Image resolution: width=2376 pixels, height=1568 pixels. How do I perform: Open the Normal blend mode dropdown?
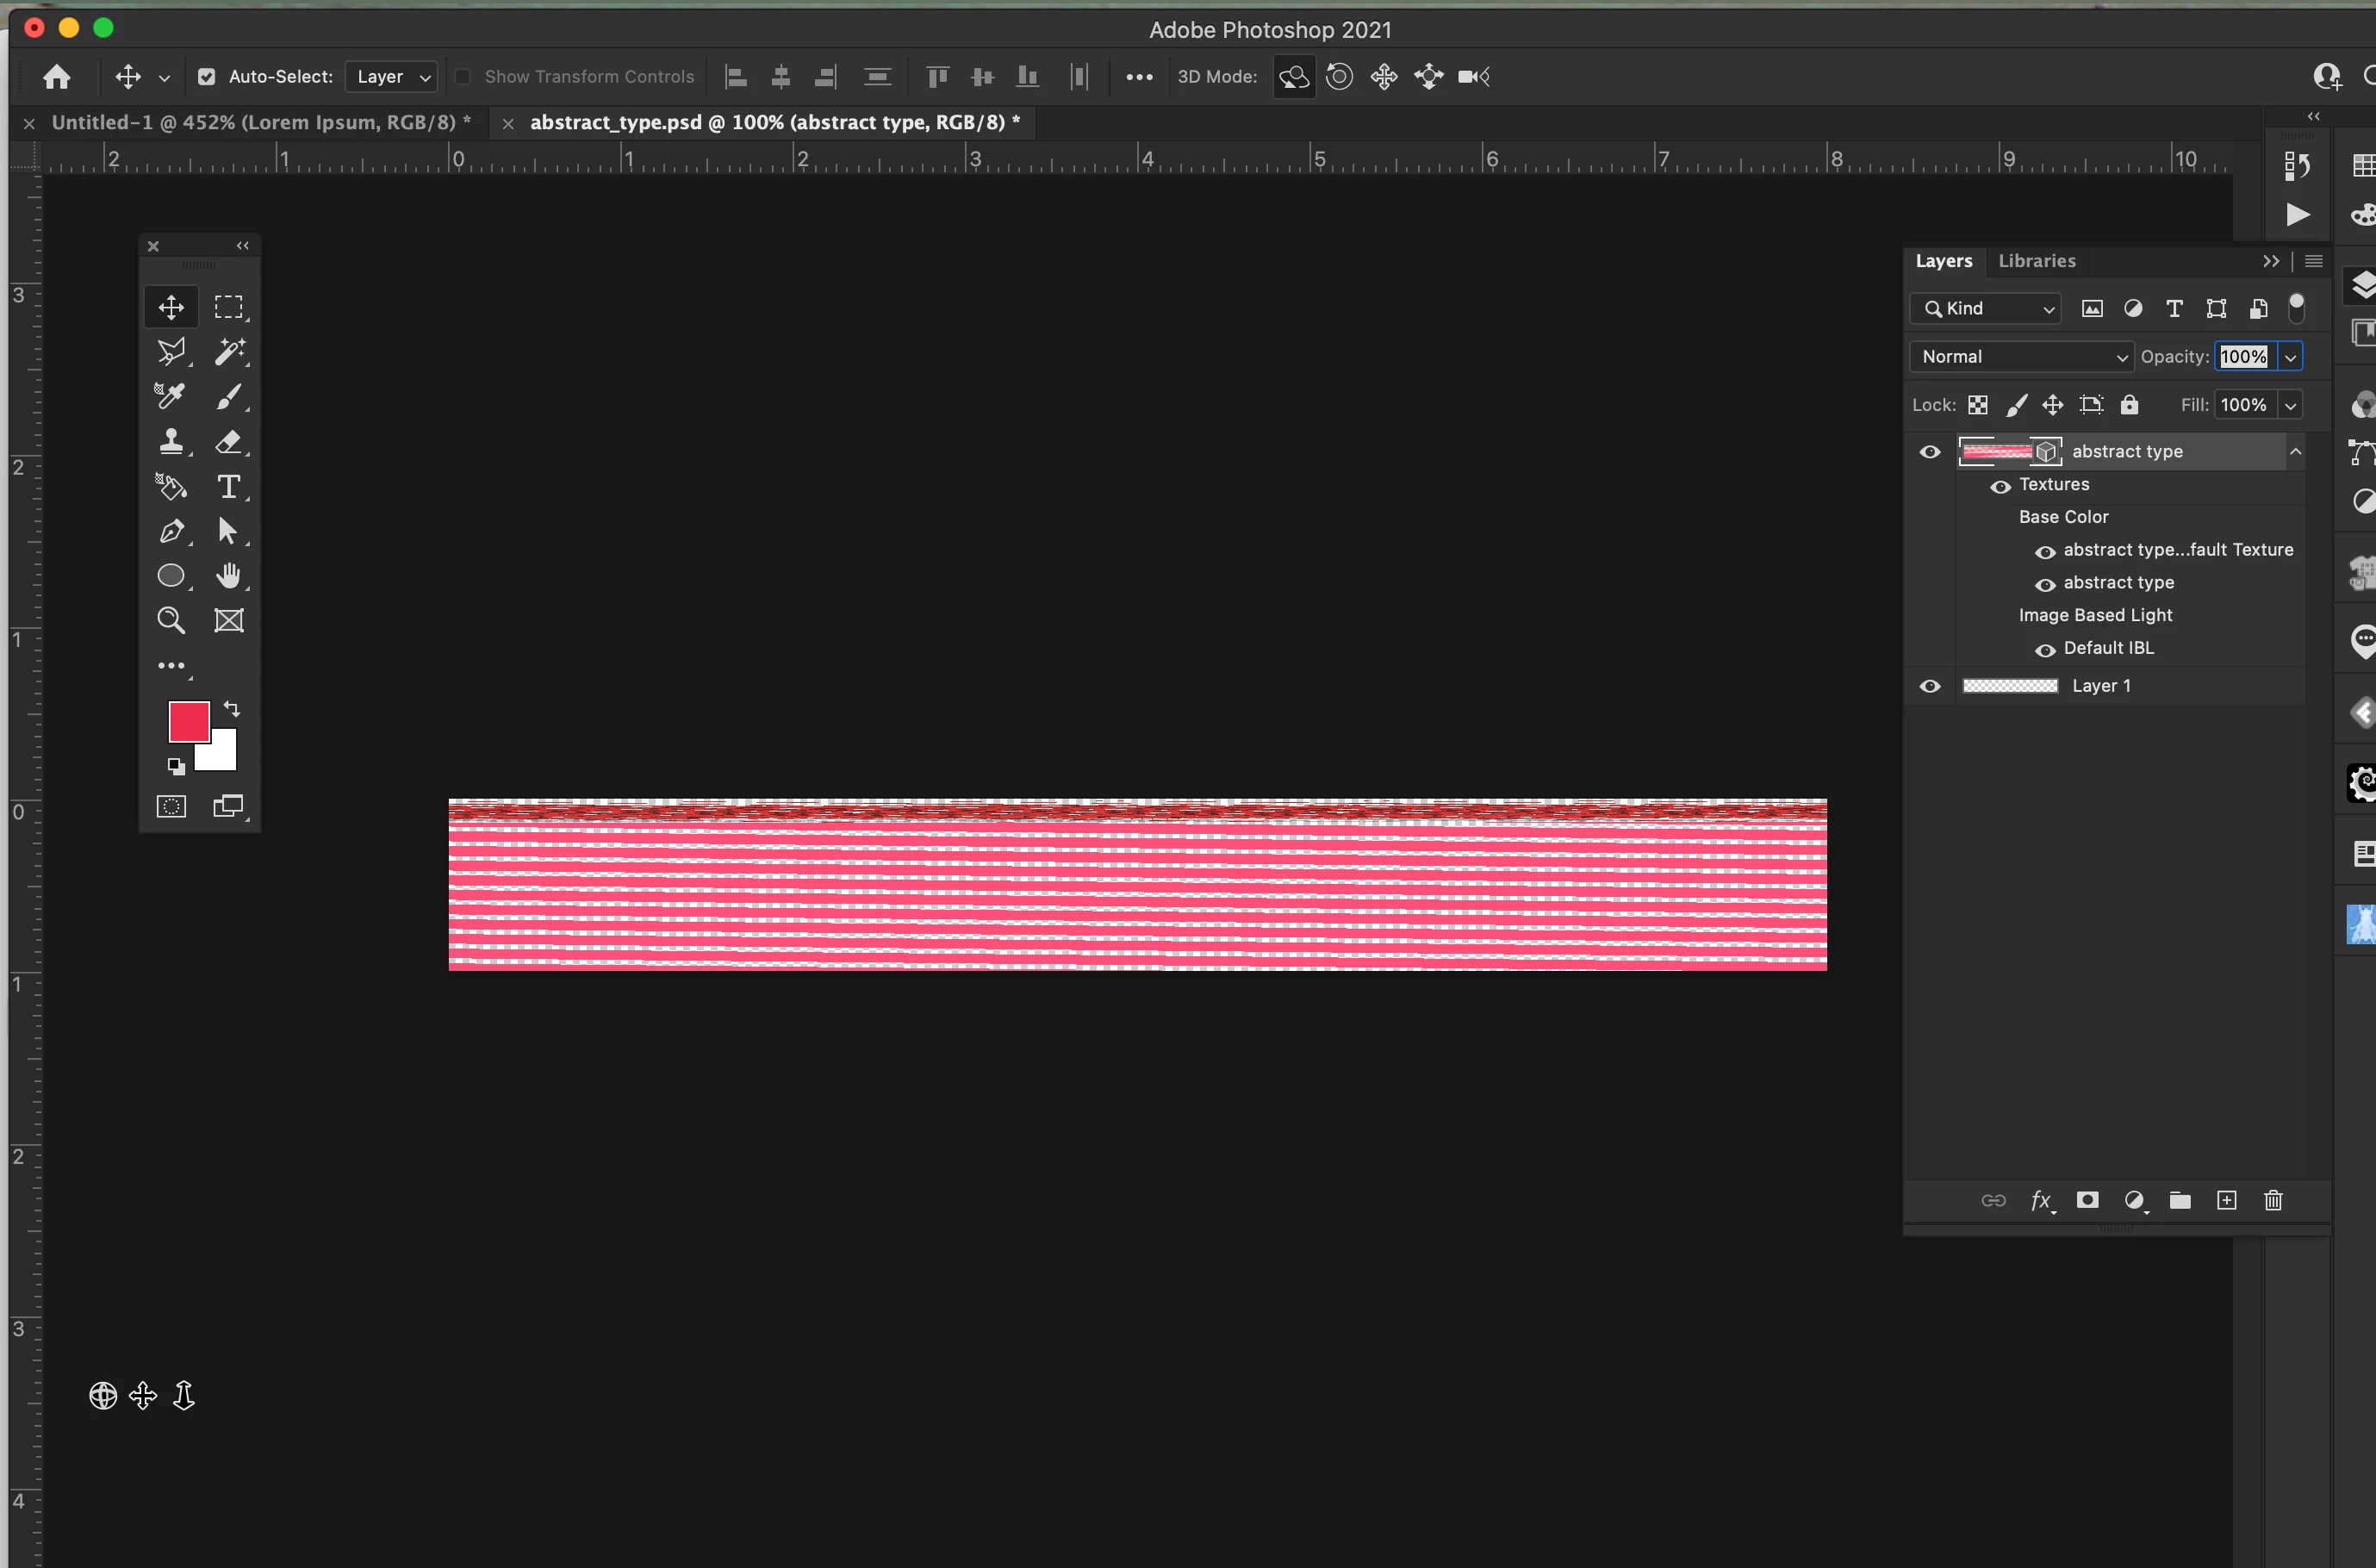[2021, 357]
